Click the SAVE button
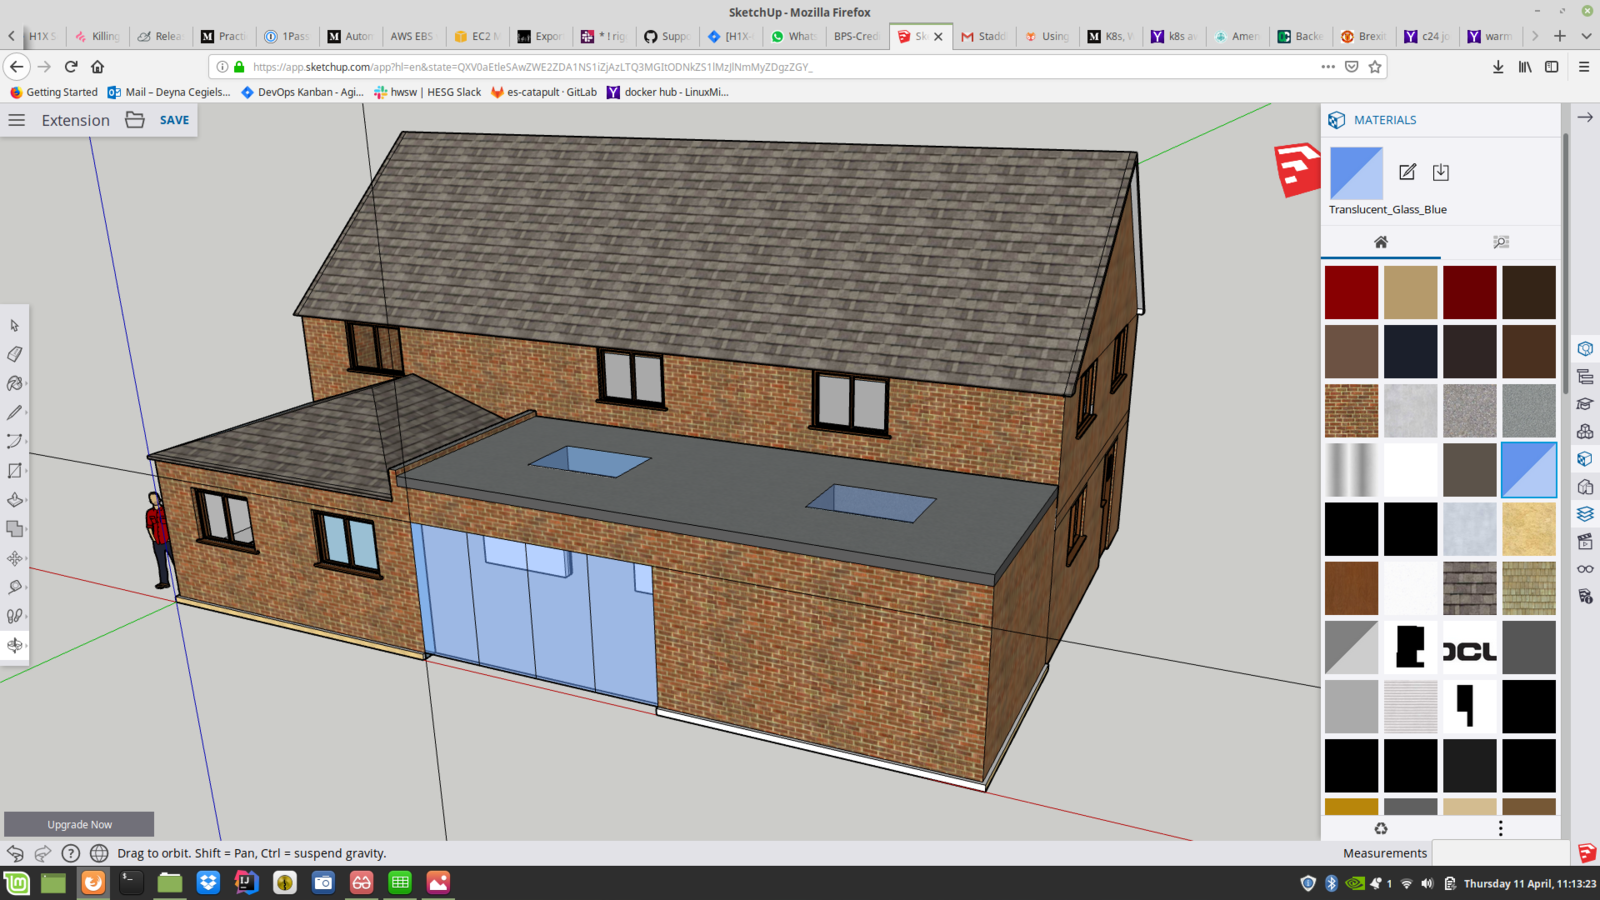 (174, 120)
